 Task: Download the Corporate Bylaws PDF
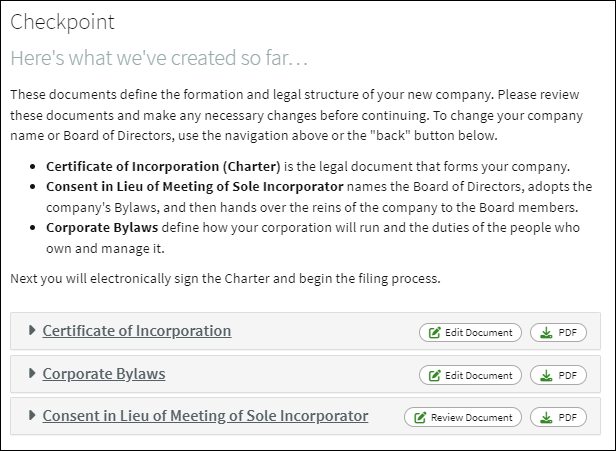558,376
